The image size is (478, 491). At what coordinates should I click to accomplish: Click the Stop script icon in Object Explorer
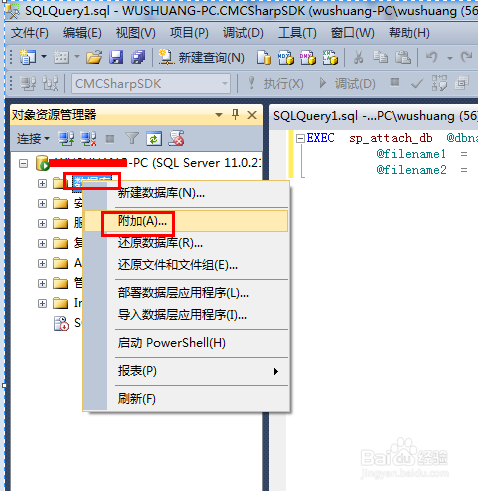pos(176,138)
